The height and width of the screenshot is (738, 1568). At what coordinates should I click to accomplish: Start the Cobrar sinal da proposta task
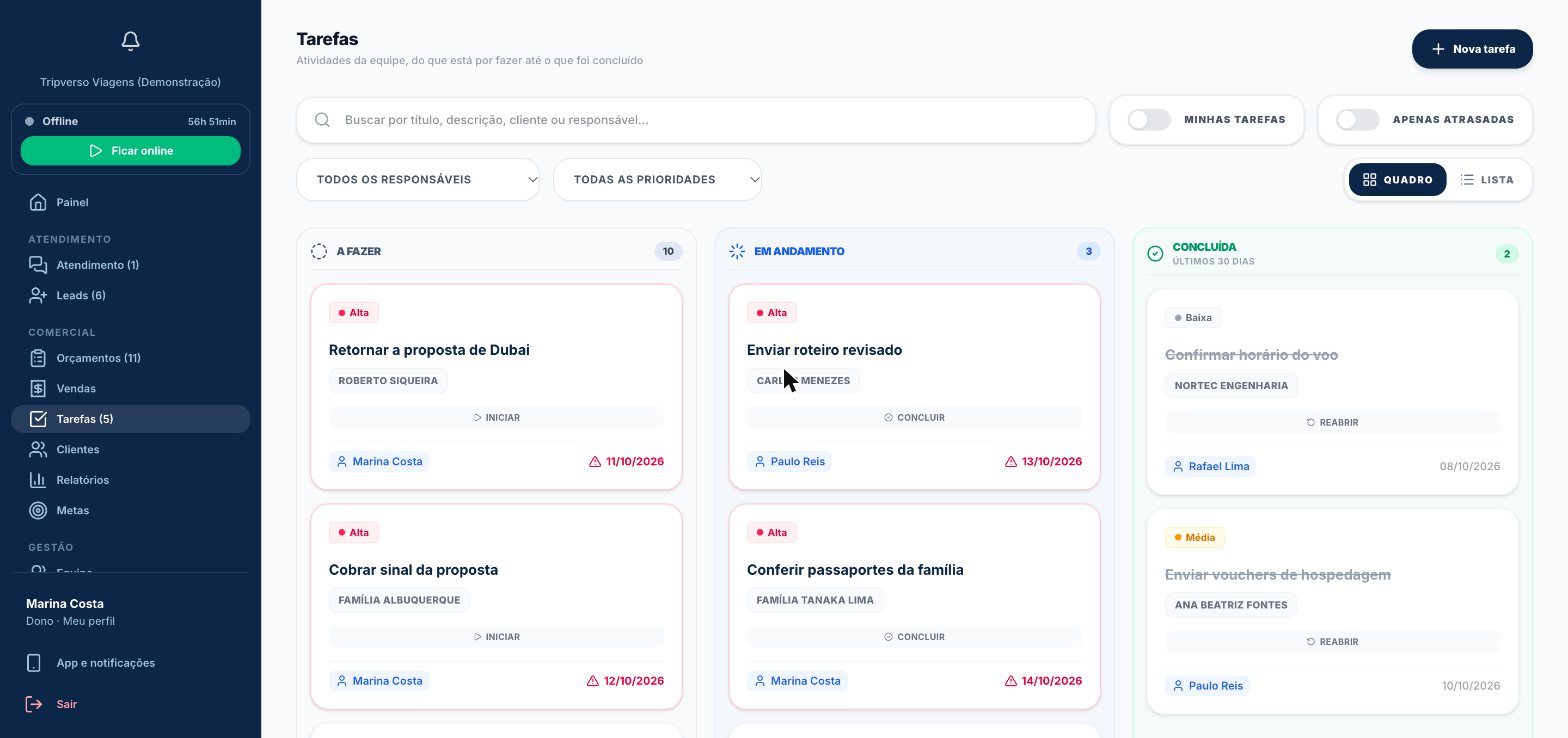click(x=496, y=637)
